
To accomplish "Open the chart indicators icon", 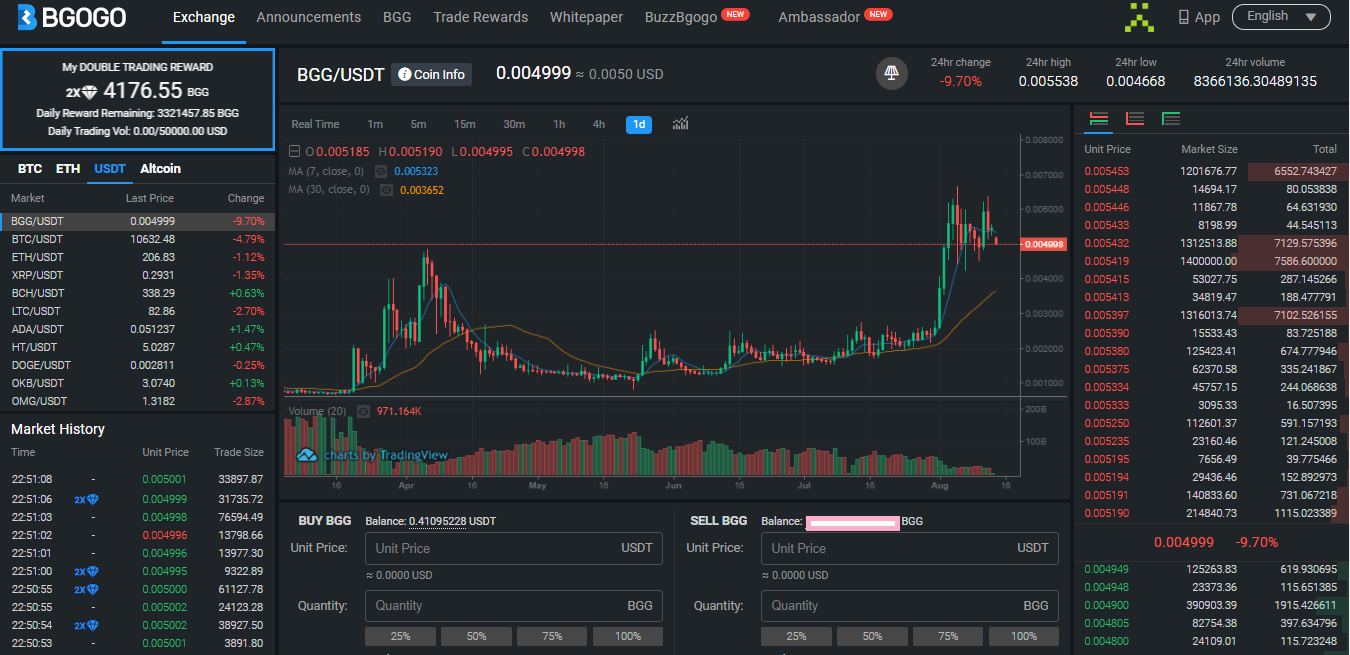I will [x=681, y=124].
